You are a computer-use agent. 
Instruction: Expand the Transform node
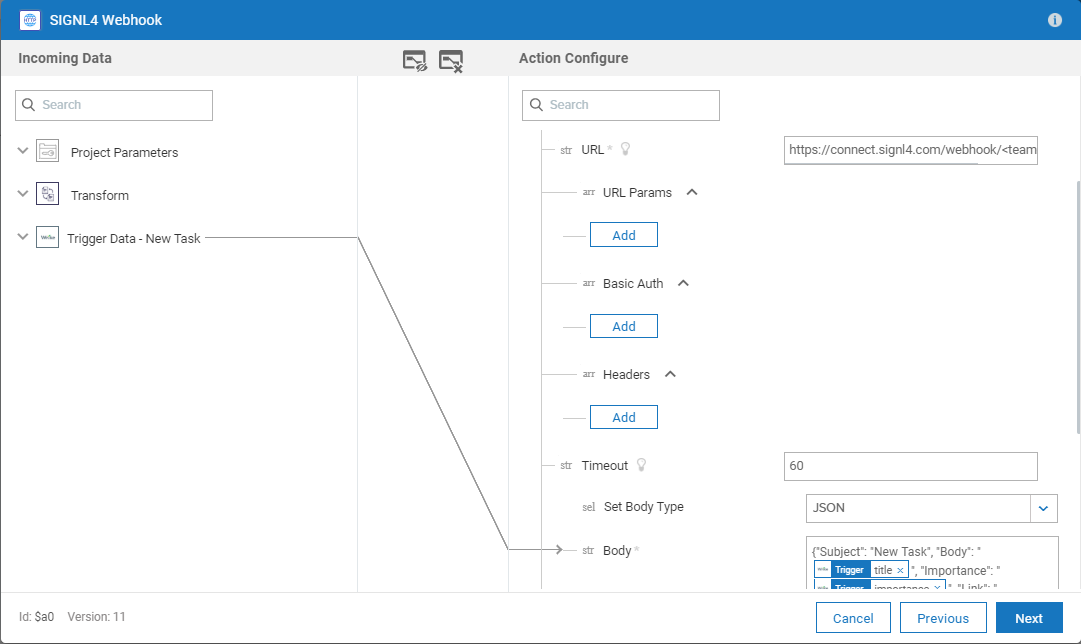[23, 194]
